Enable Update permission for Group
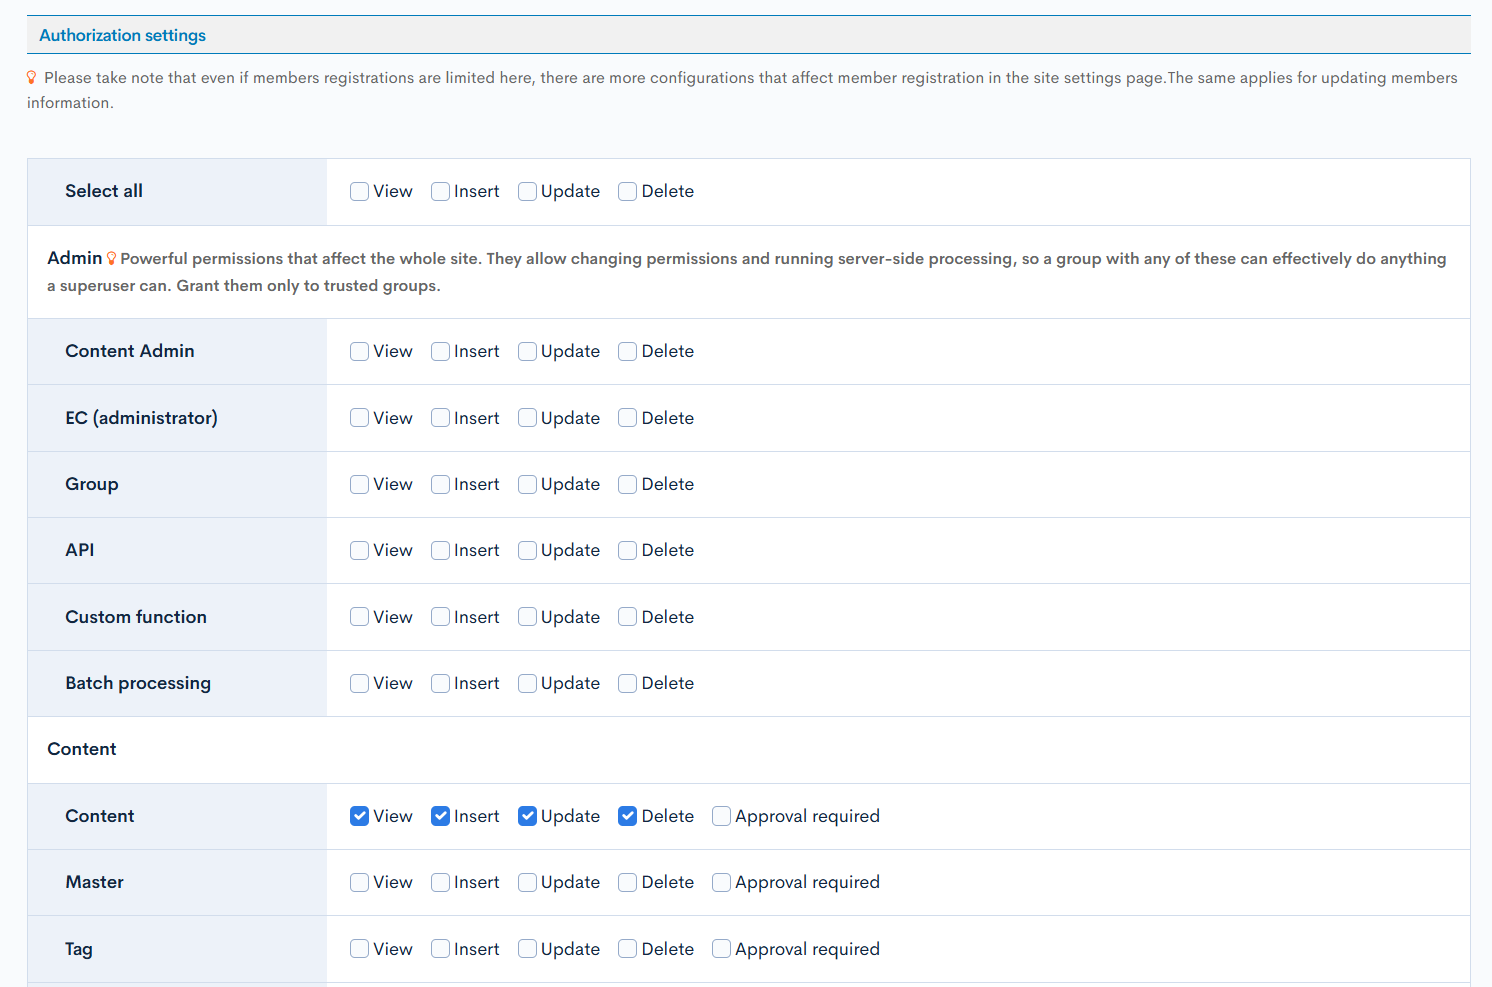 tap(527, 484)
